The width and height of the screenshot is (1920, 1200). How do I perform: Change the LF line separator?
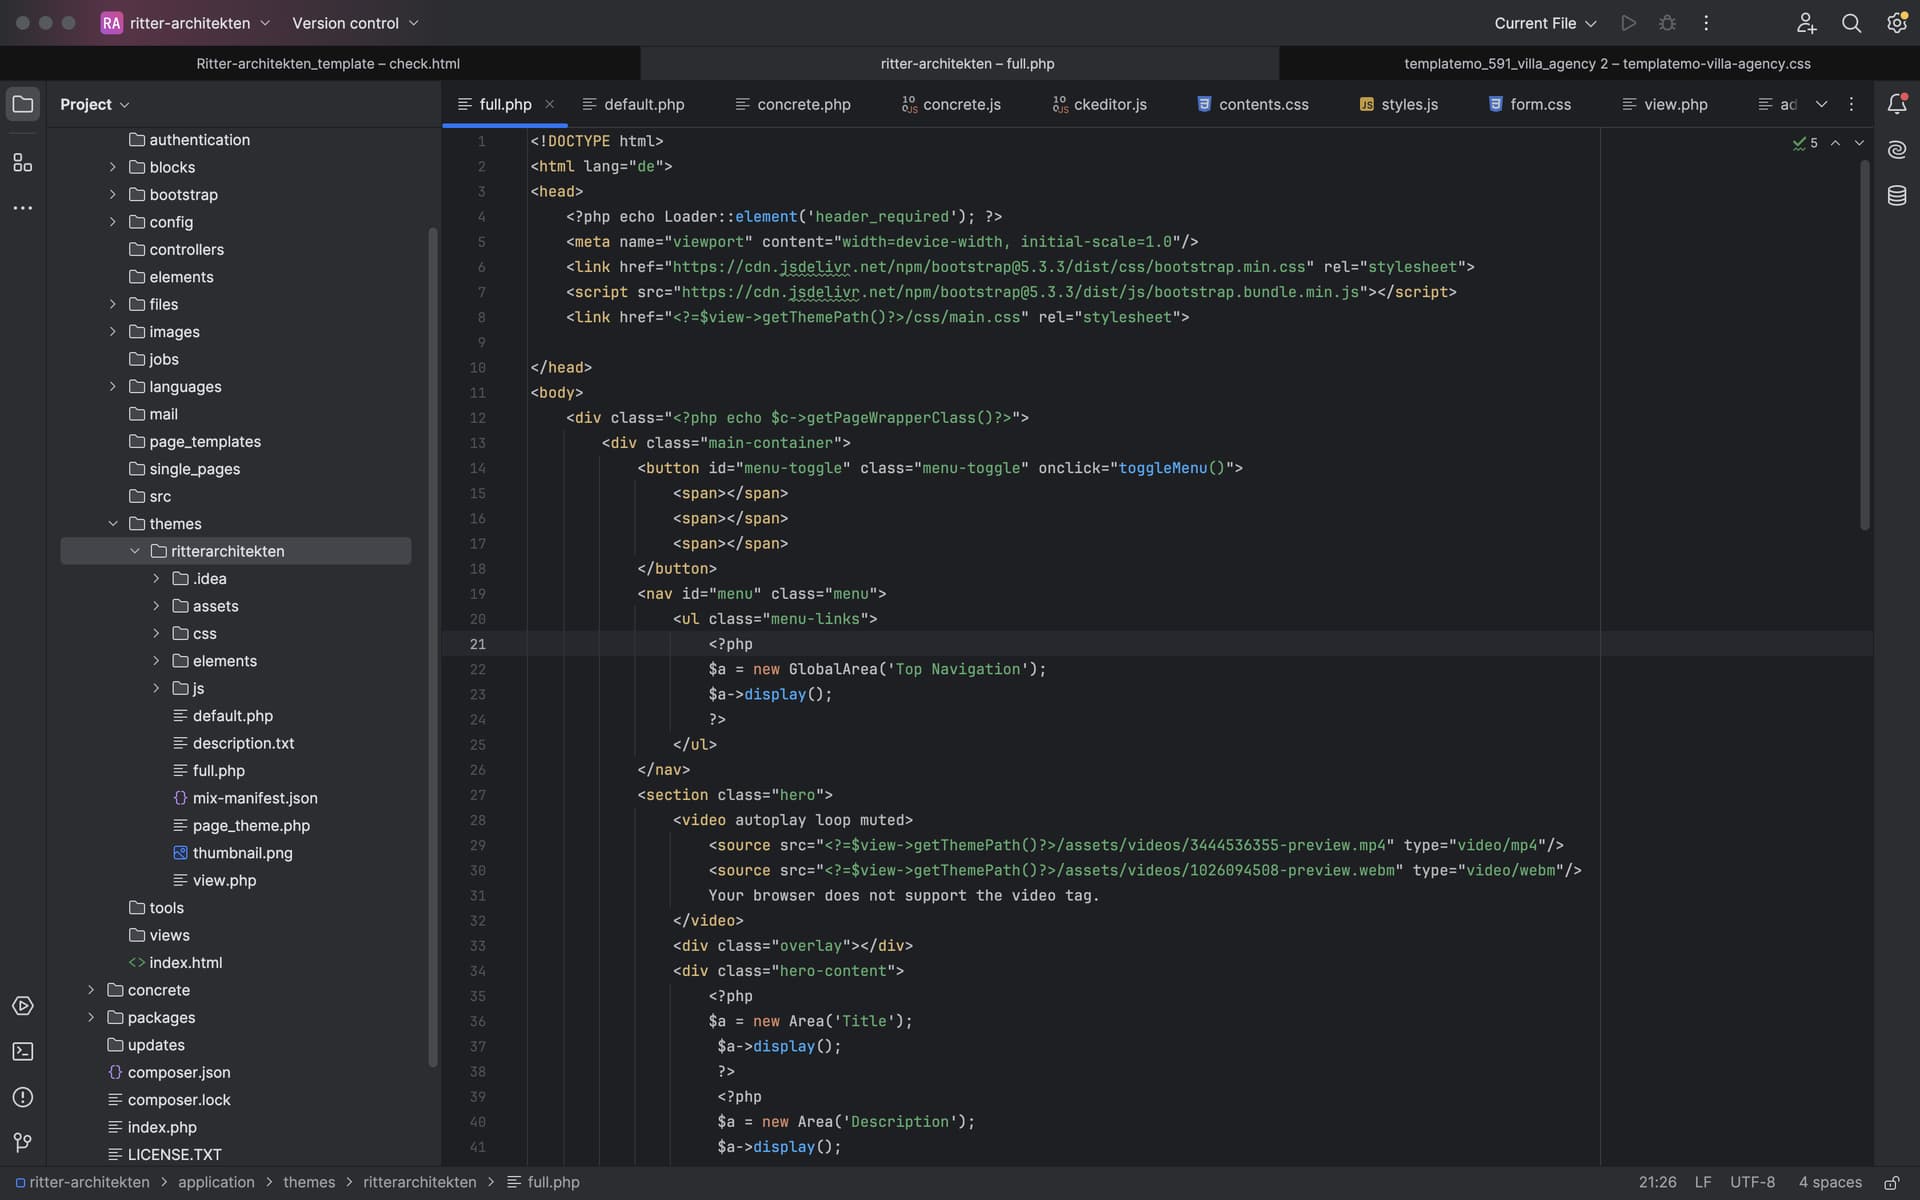pyautogui.click(x=1703, y=1182)
